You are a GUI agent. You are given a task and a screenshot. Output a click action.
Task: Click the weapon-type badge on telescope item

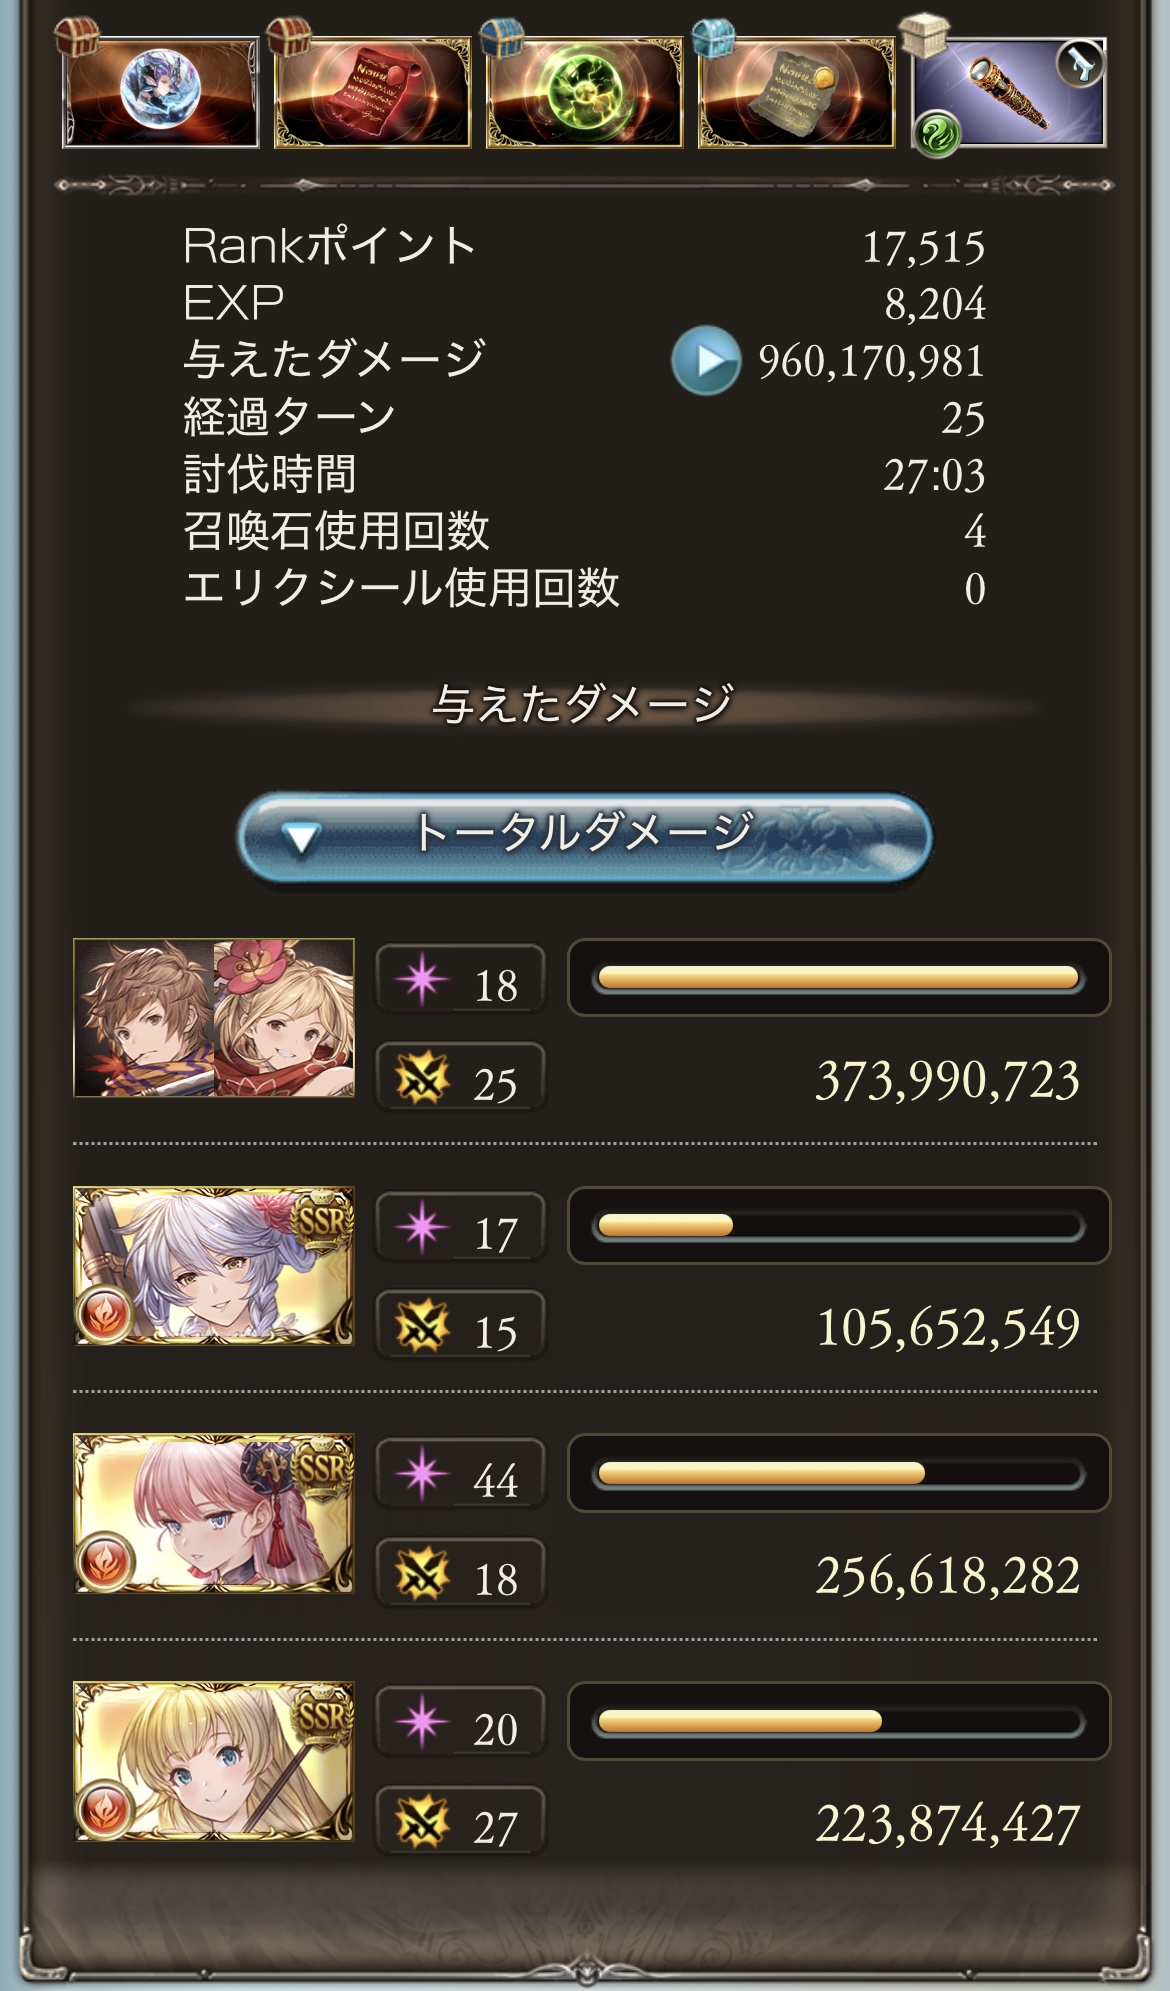[1079, 65]
